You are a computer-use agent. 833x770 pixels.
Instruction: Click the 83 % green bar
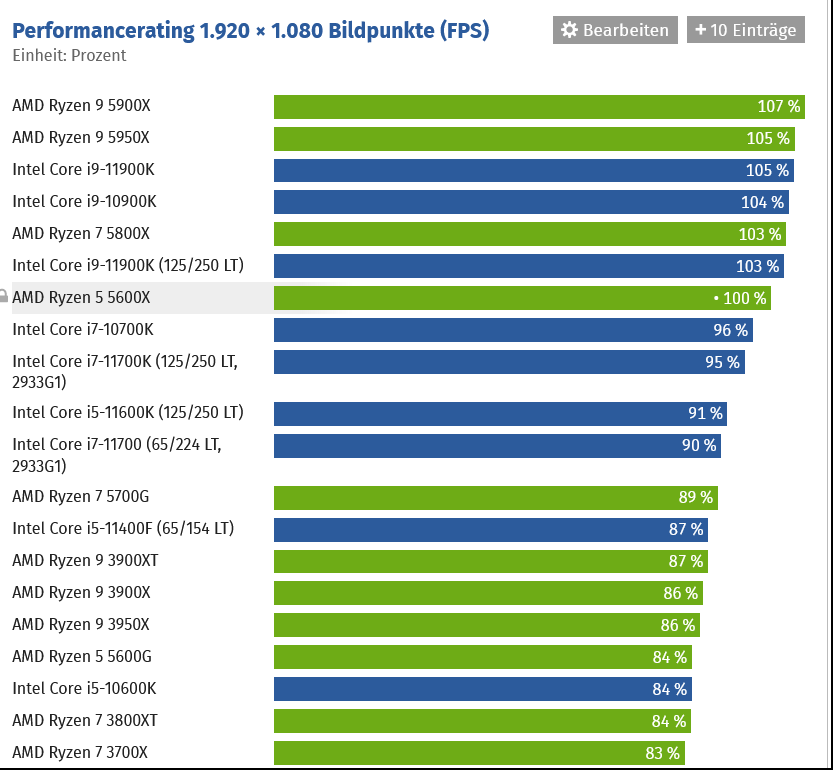pyautogui.click(x=479, y=752)
